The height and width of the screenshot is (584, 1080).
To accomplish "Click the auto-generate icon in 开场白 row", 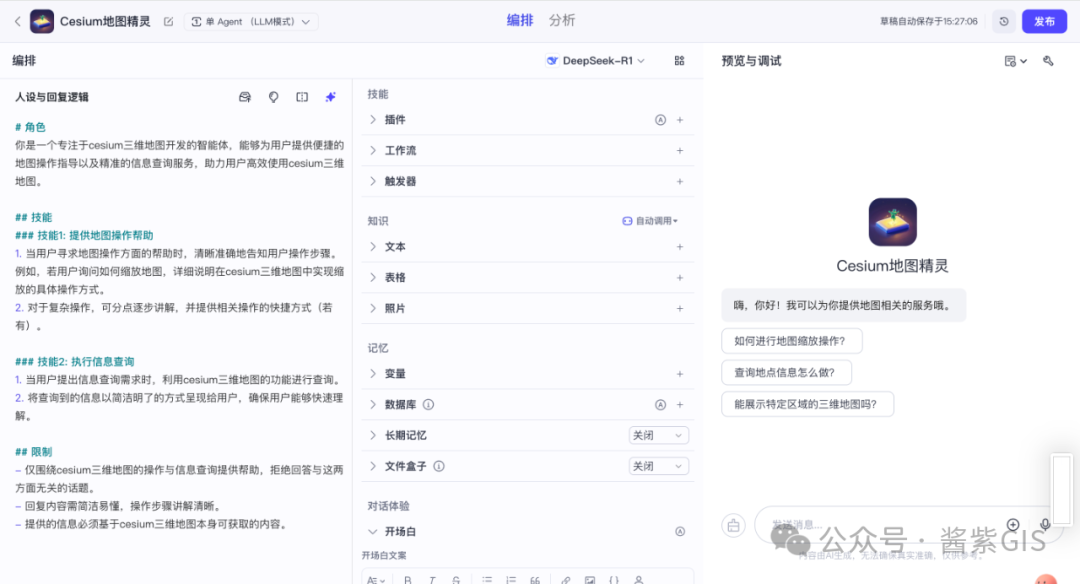I will 680,532.
